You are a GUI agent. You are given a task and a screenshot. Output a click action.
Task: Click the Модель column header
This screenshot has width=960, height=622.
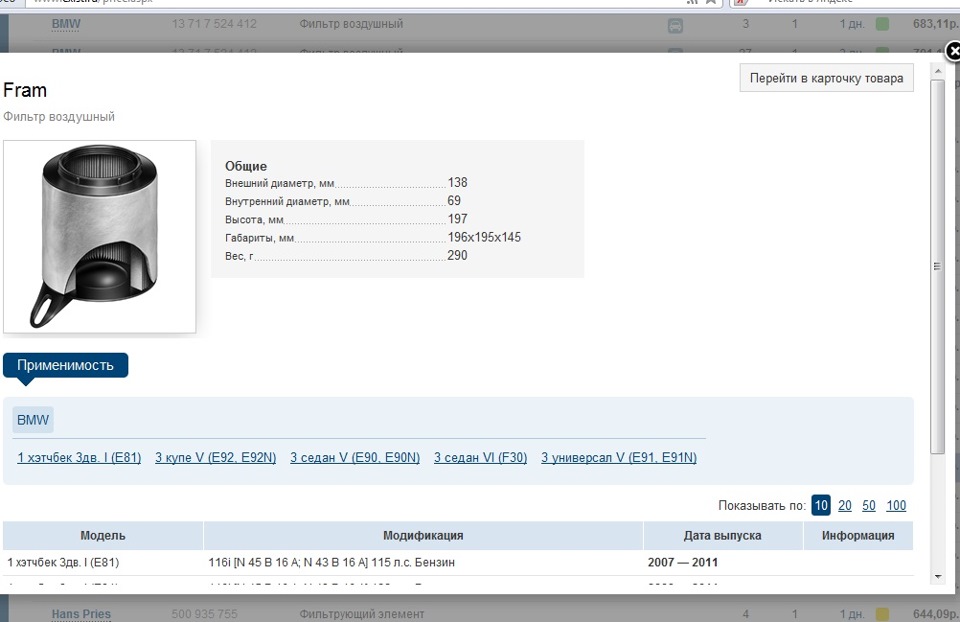point(103,536)
